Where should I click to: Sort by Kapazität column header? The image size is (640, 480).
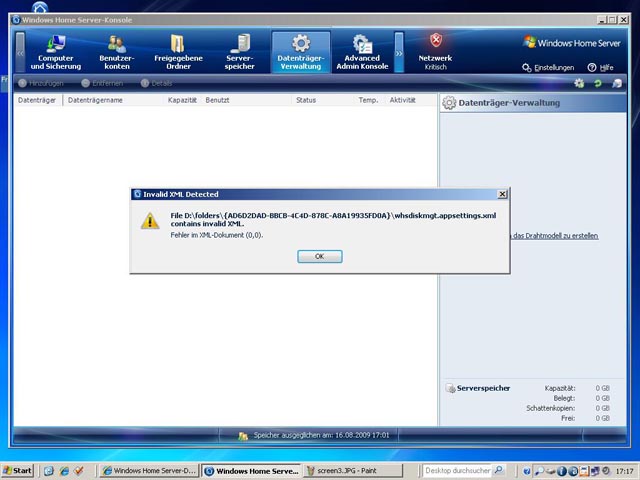(182, 100)
